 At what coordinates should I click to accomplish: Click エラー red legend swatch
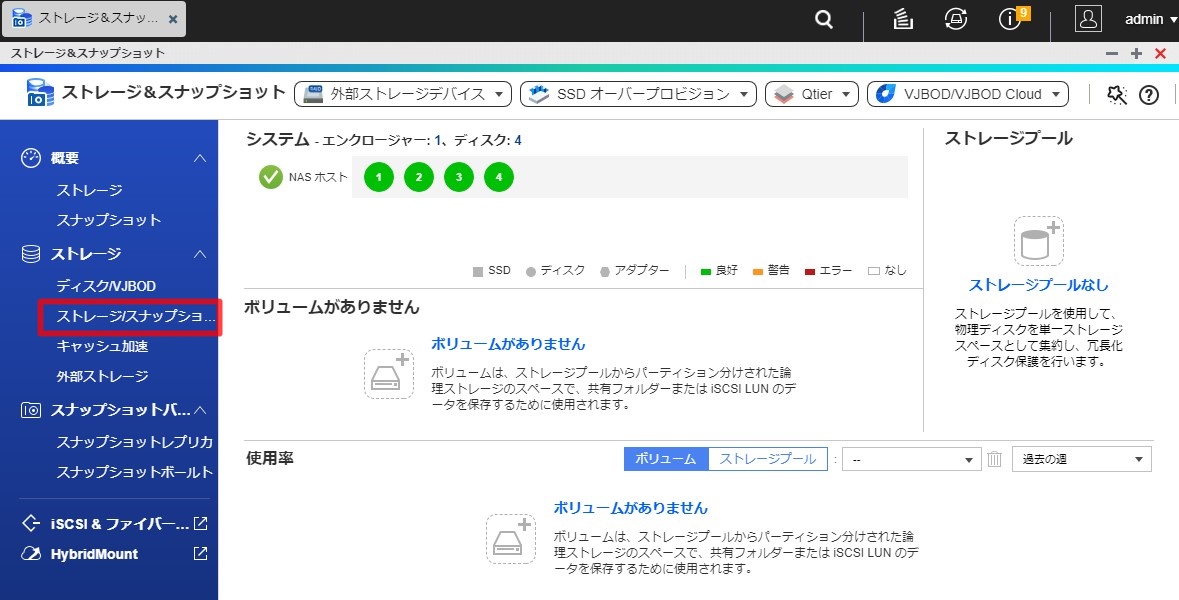pos(810,271)
